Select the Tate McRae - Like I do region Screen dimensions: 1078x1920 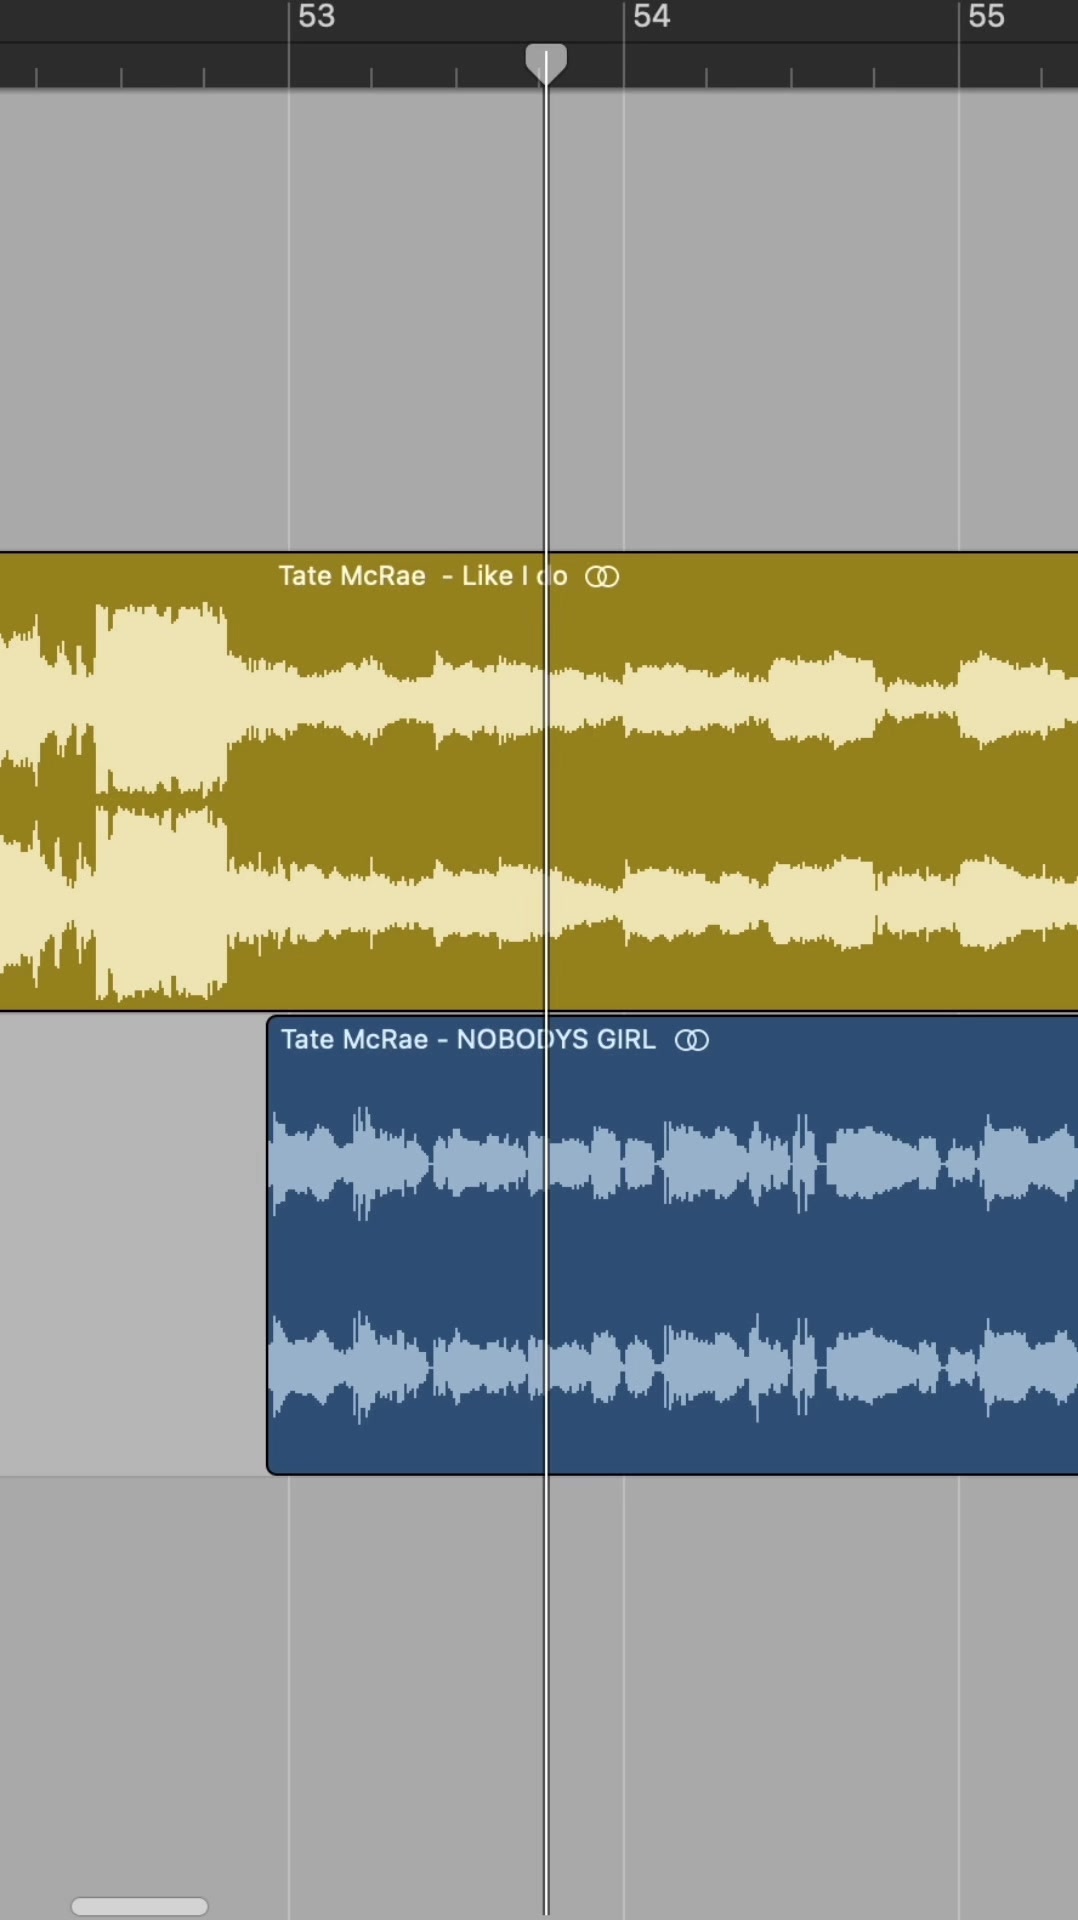[539, 781]
